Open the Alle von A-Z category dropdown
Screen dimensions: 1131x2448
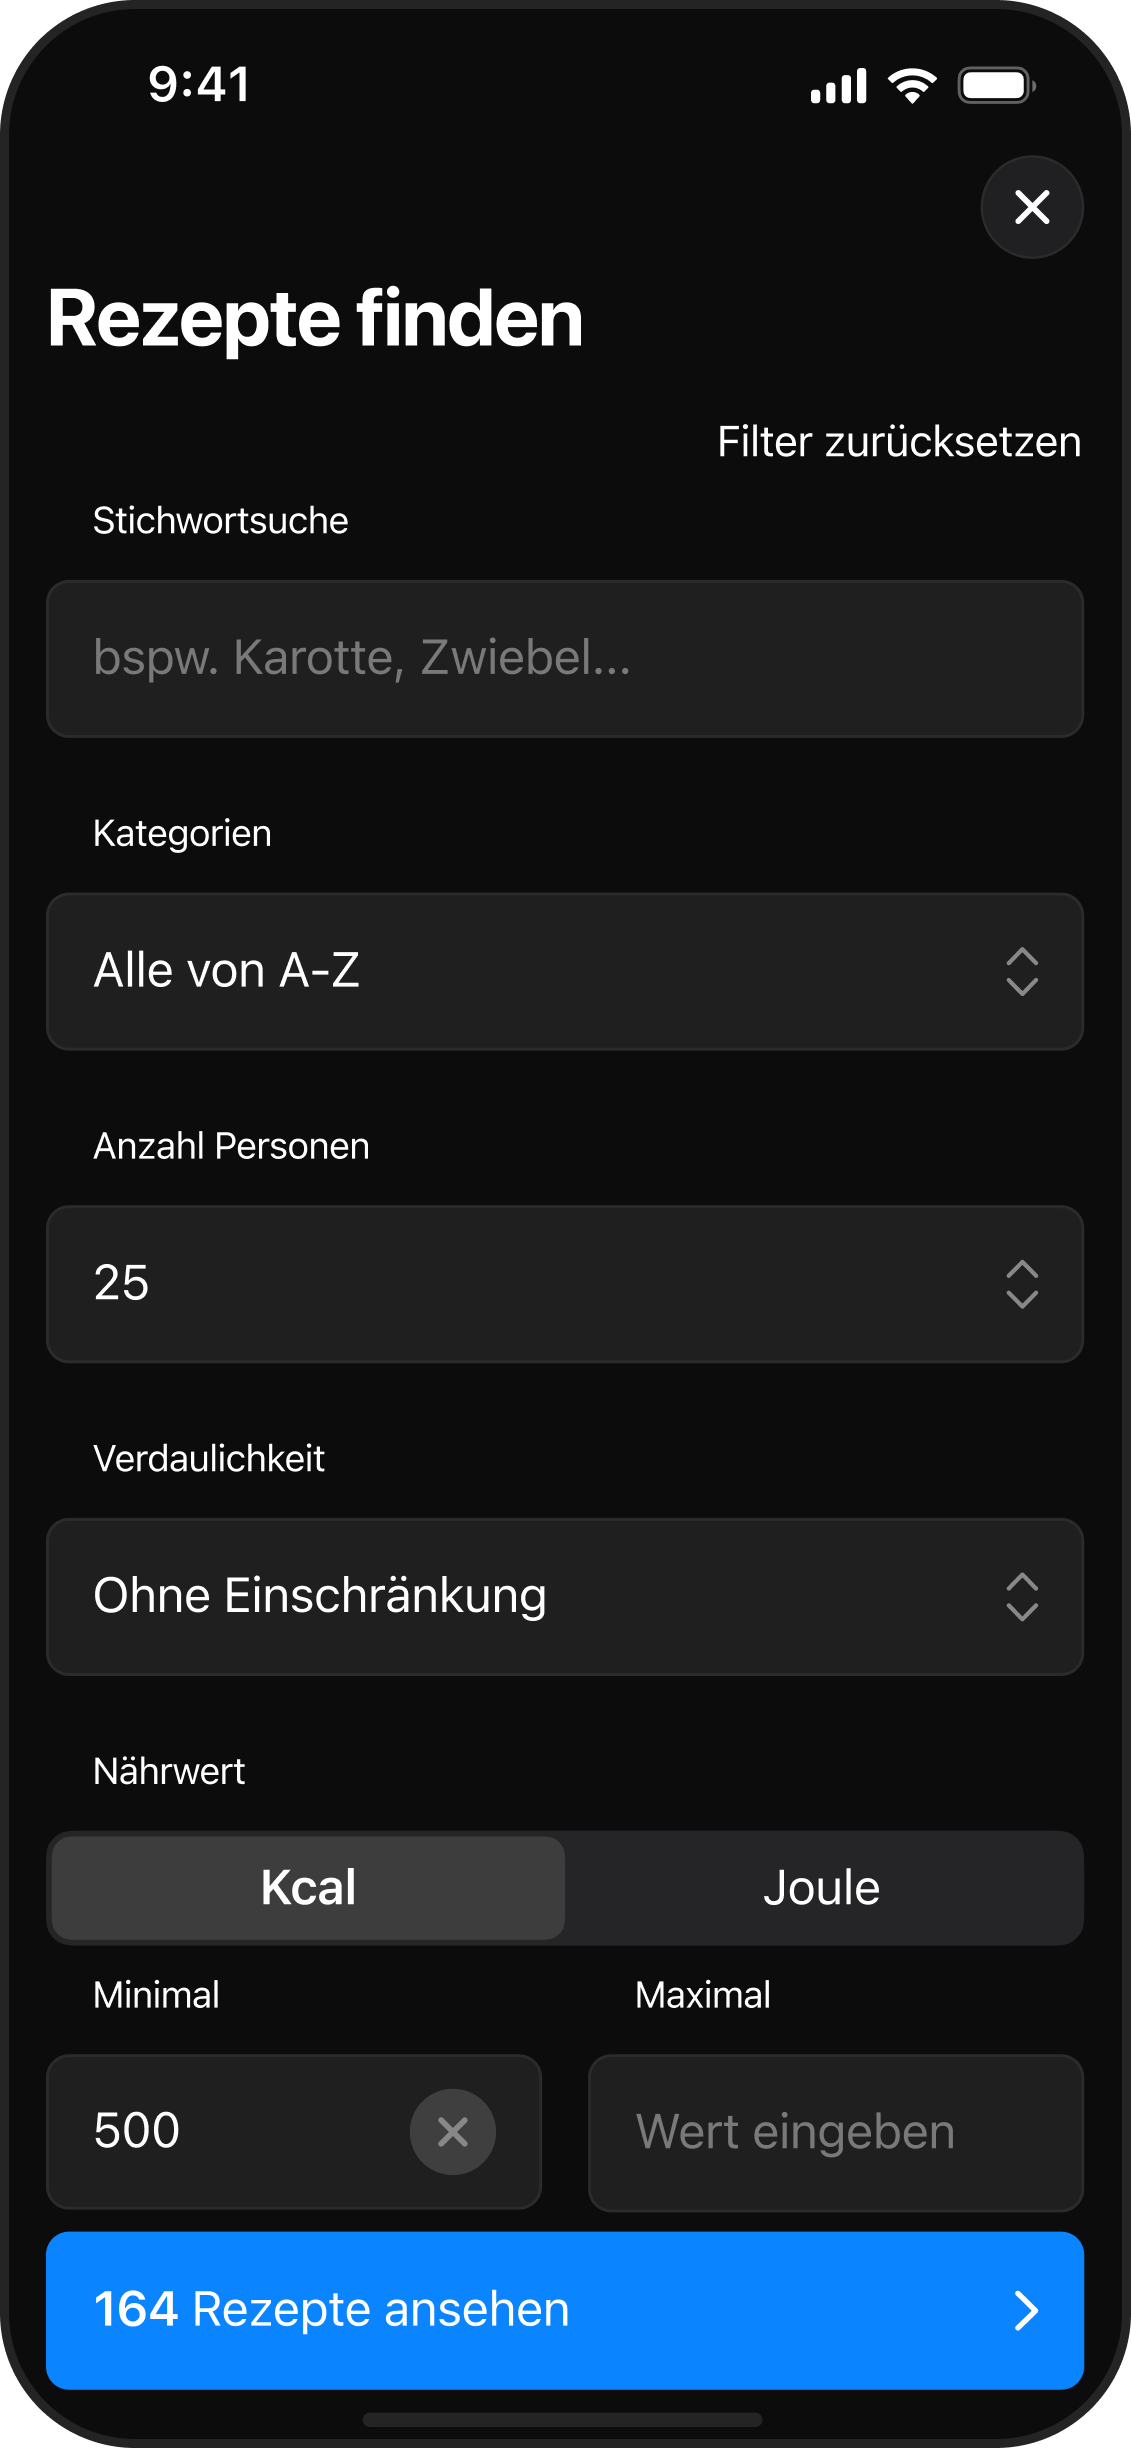500,971
